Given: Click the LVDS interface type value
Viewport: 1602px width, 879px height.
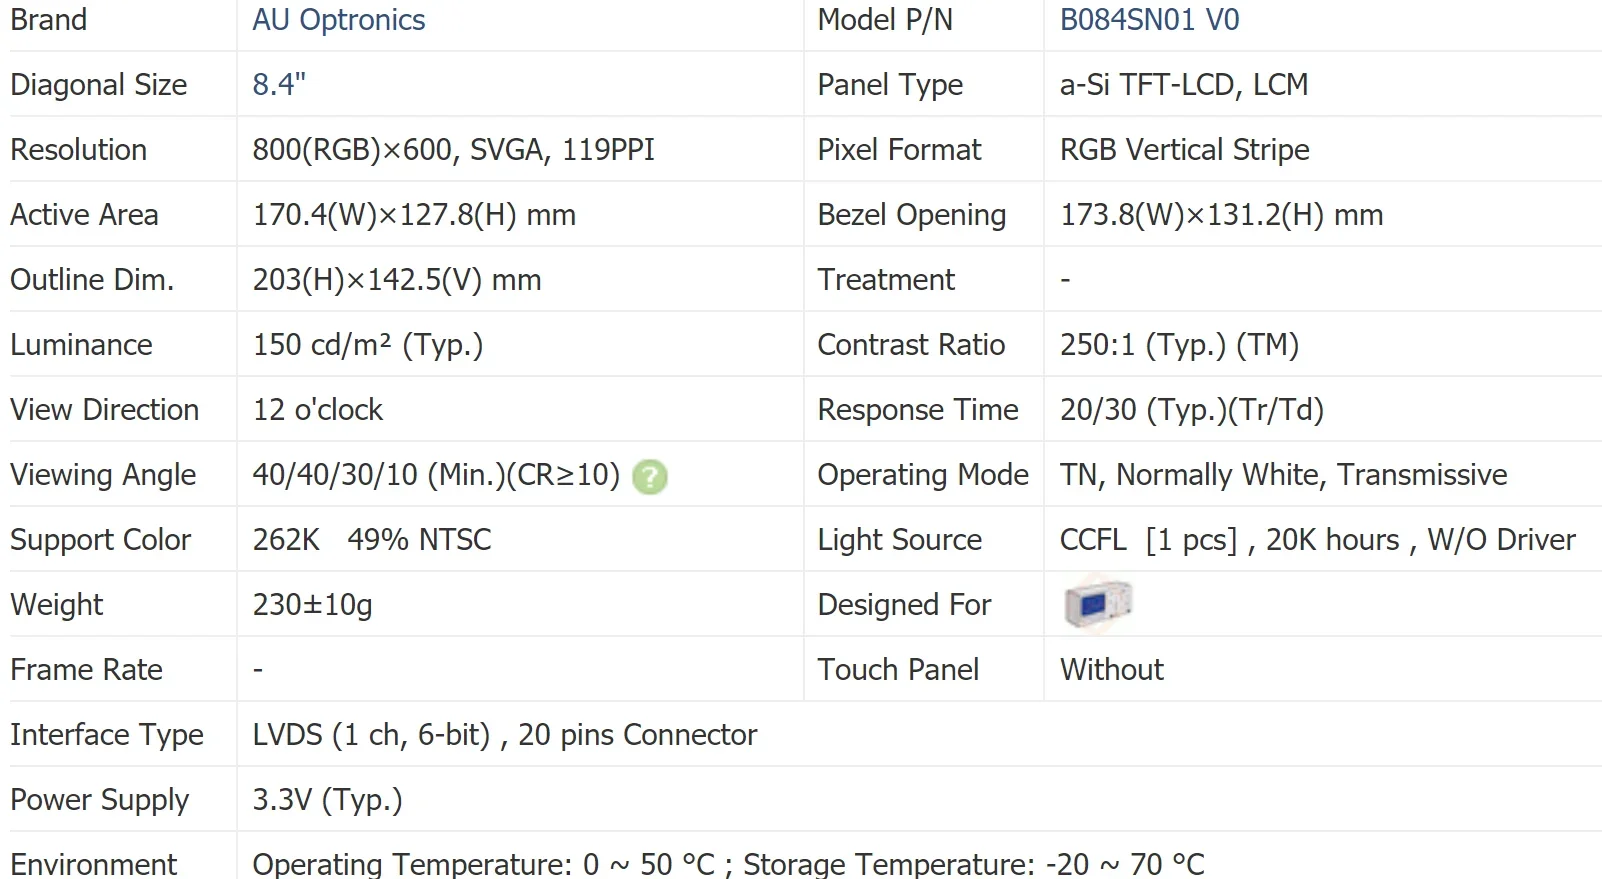Looking at the screenshot, I should click(504, 735).
